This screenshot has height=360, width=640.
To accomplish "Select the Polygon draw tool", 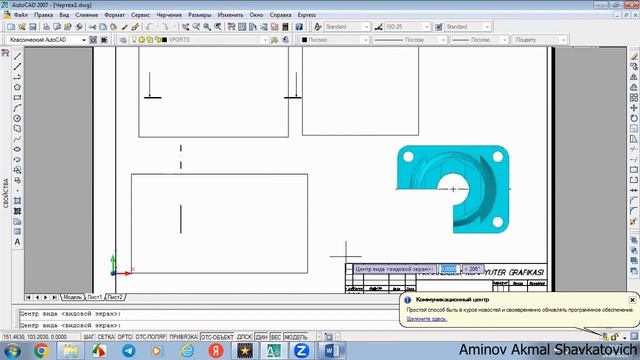I will pos(17,87).
